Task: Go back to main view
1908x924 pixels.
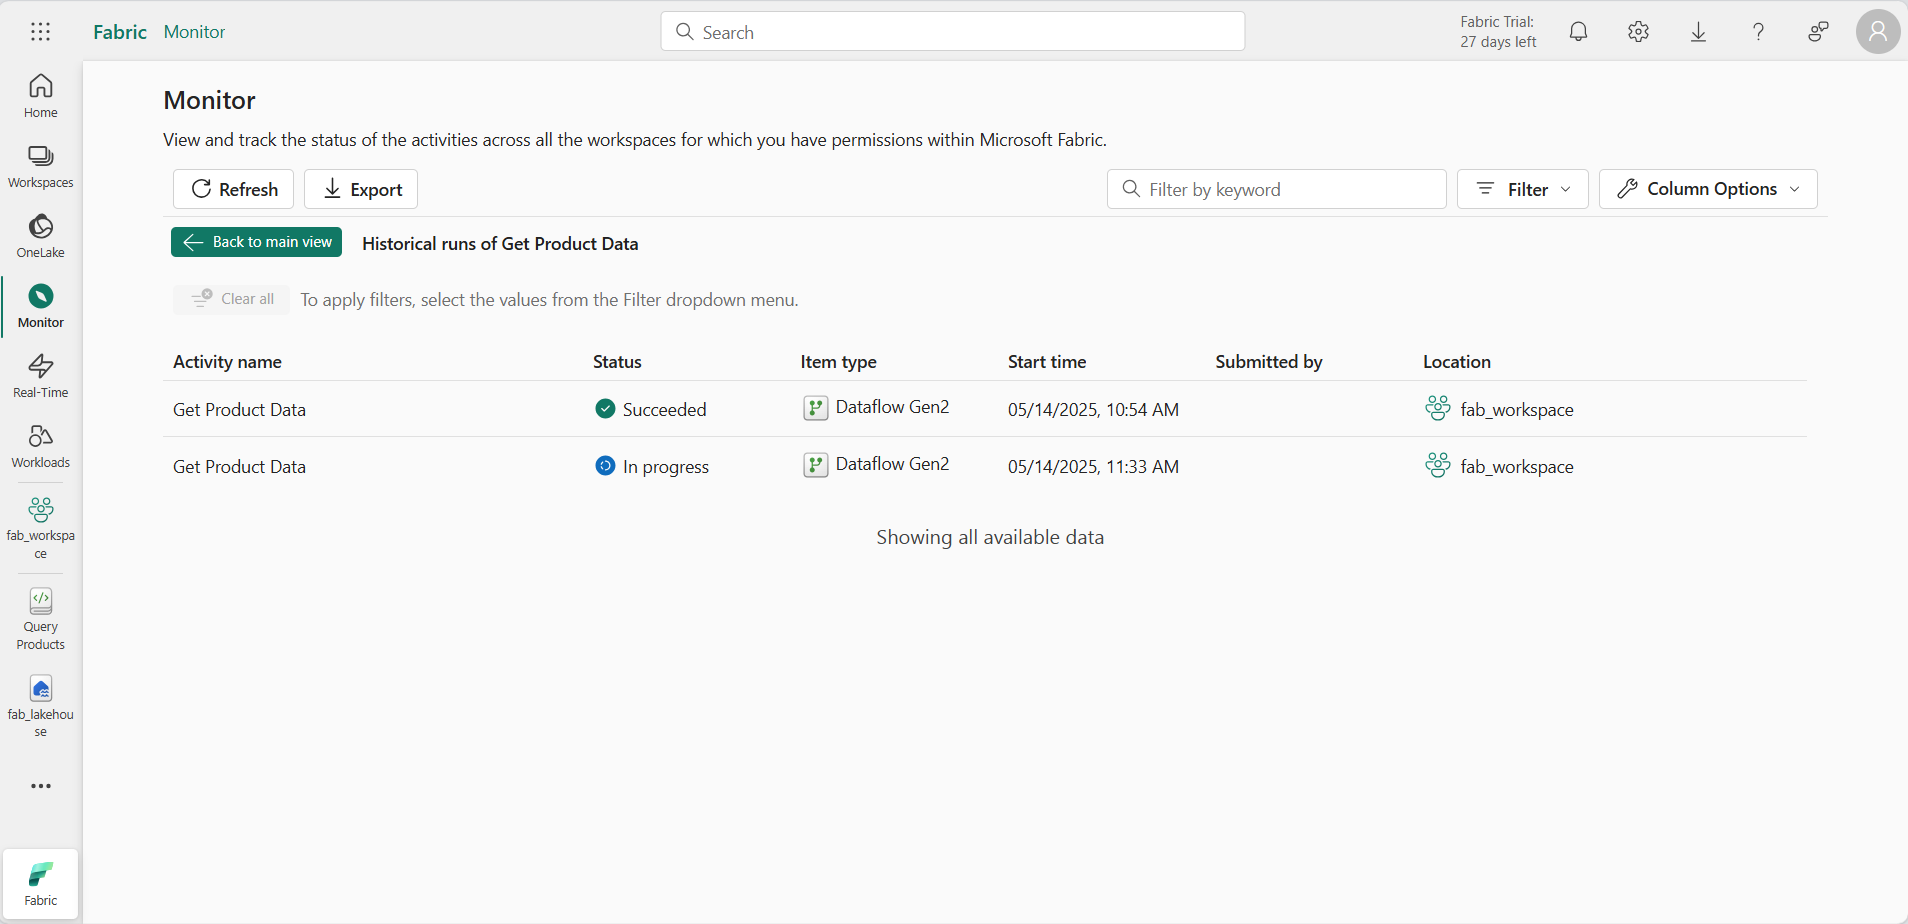Action: [256, 242]
